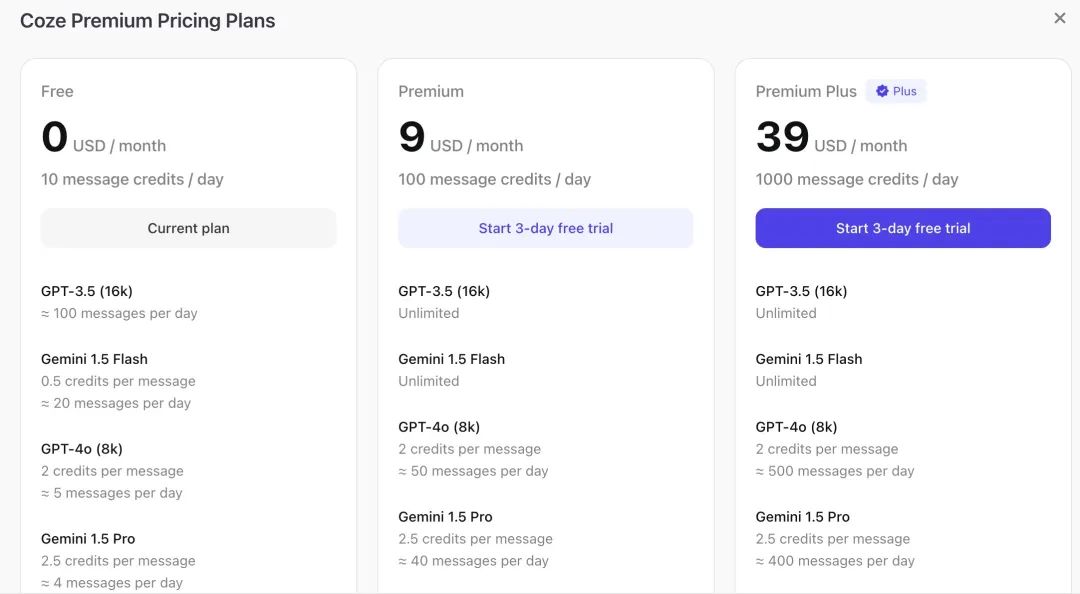Click the 39 USD / month price
Screen dimensions: 1080x594
831,139
